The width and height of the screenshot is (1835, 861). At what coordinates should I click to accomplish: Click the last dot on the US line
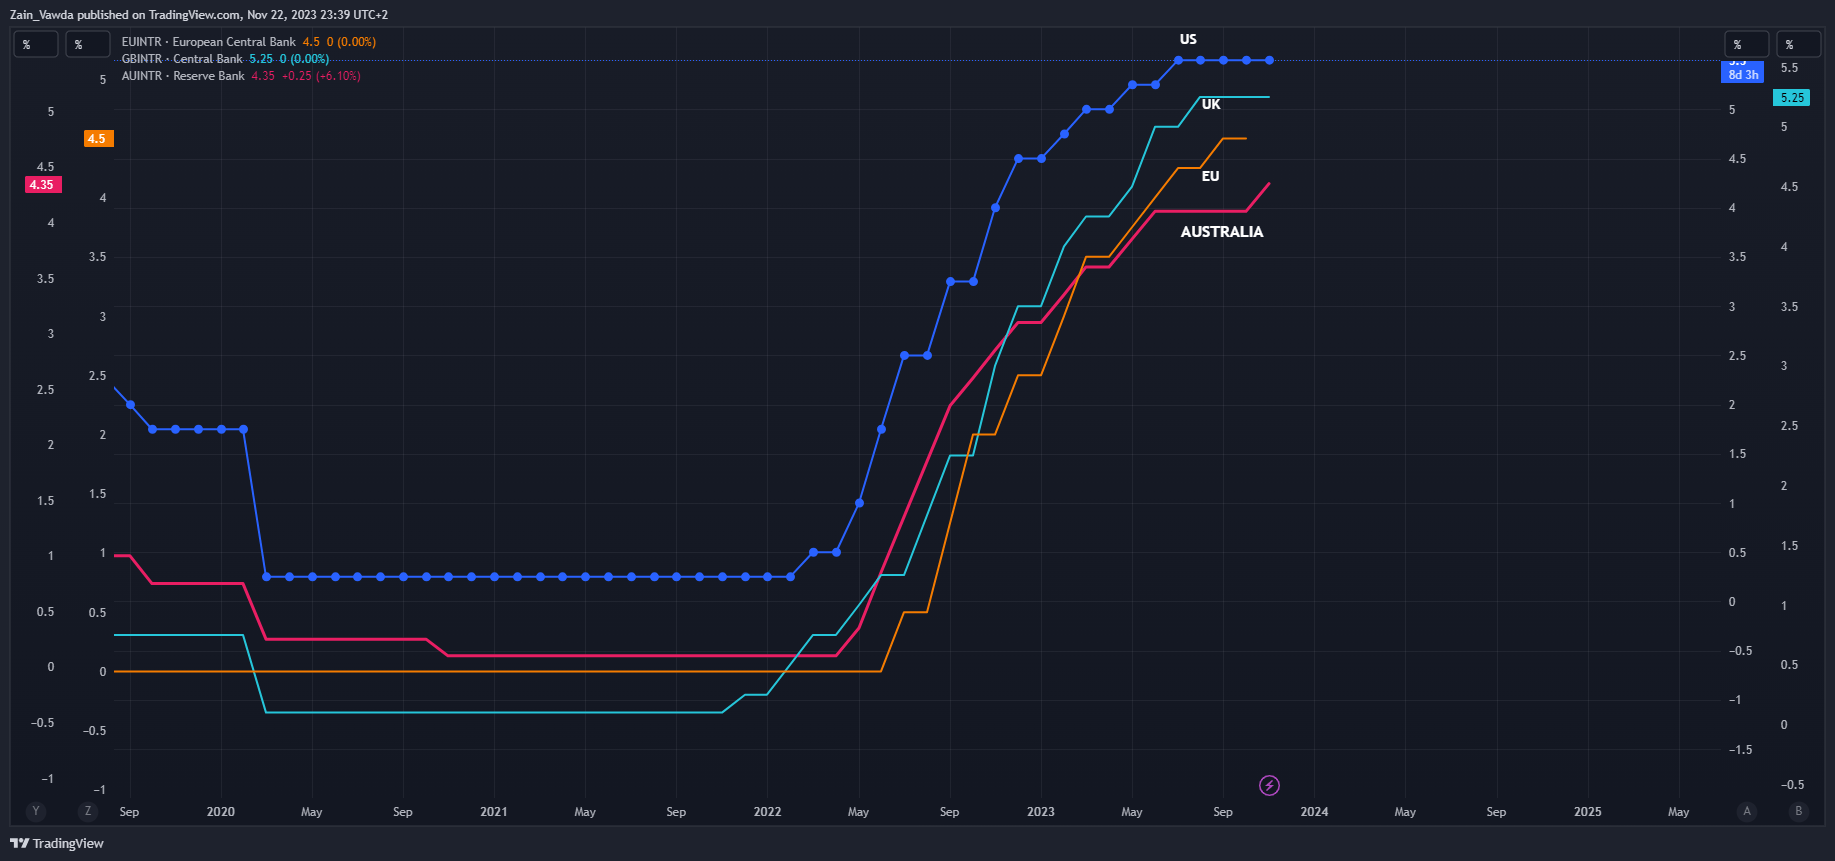(1269, 60)
